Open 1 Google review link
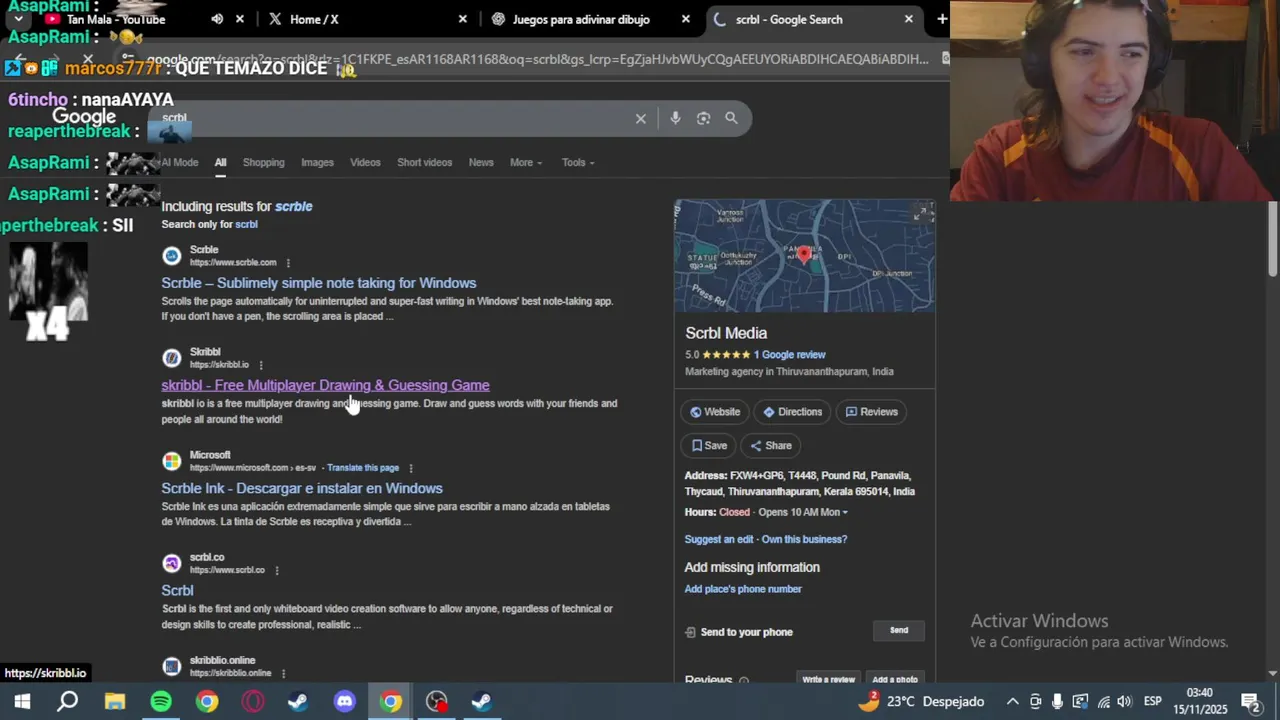This screenshot has width=1280, height=720. coord(789,355)
